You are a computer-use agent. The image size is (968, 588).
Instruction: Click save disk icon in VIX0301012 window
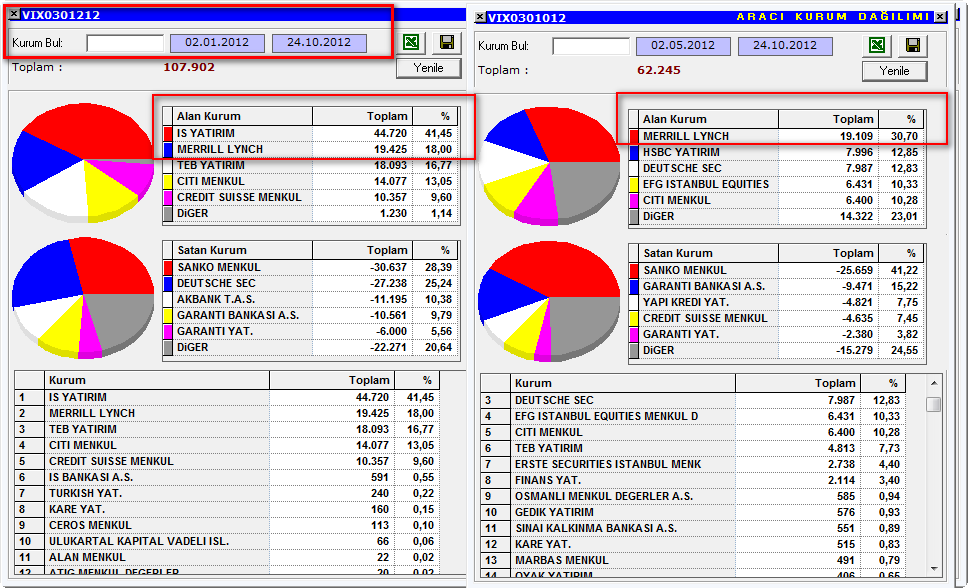point(912,45)
